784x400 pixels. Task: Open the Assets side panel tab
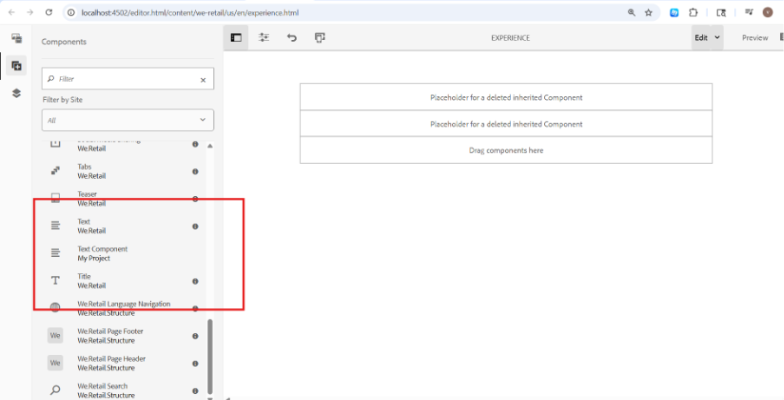[x=16, y=38]
